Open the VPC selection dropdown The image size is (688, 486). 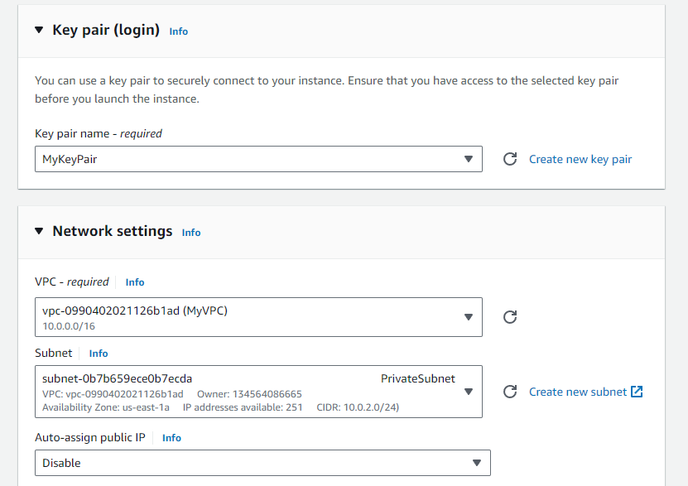click(258, 317)
